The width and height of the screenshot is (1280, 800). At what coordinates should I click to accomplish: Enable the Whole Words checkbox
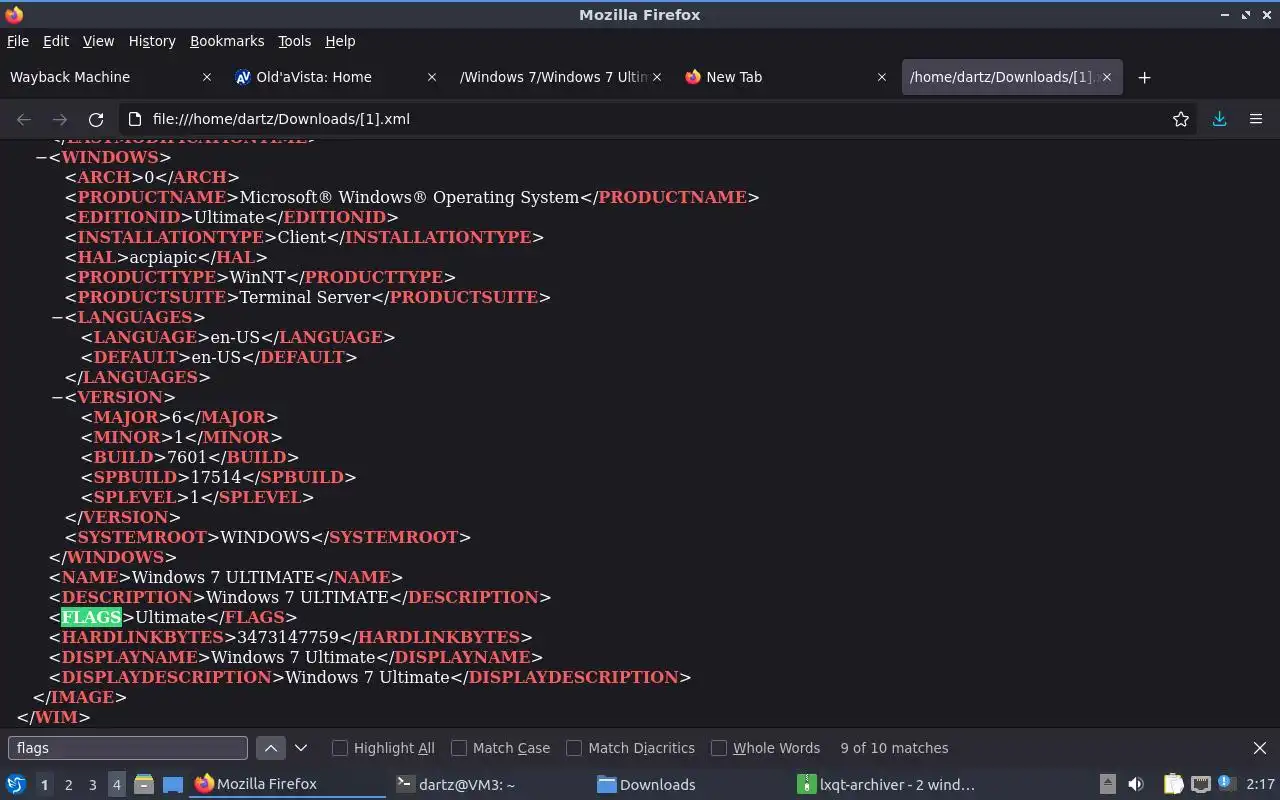tap(719, 748)
